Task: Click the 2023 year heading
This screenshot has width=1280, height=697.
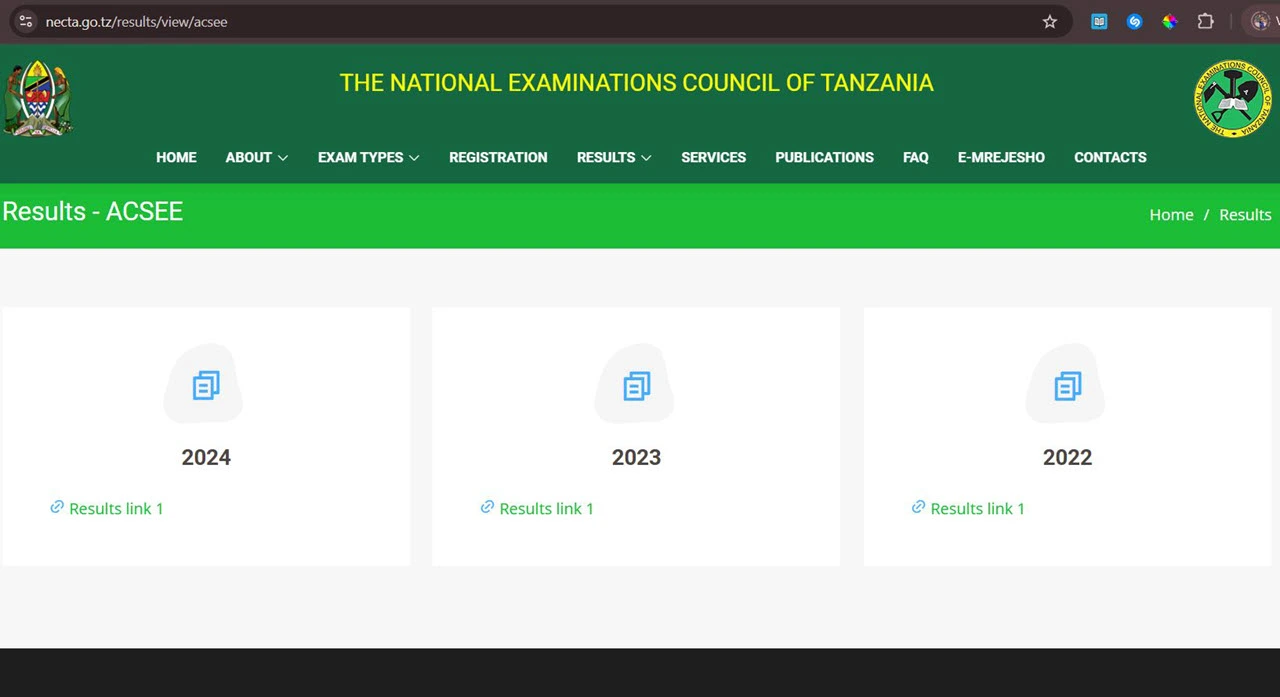Action: pos(636,457)
